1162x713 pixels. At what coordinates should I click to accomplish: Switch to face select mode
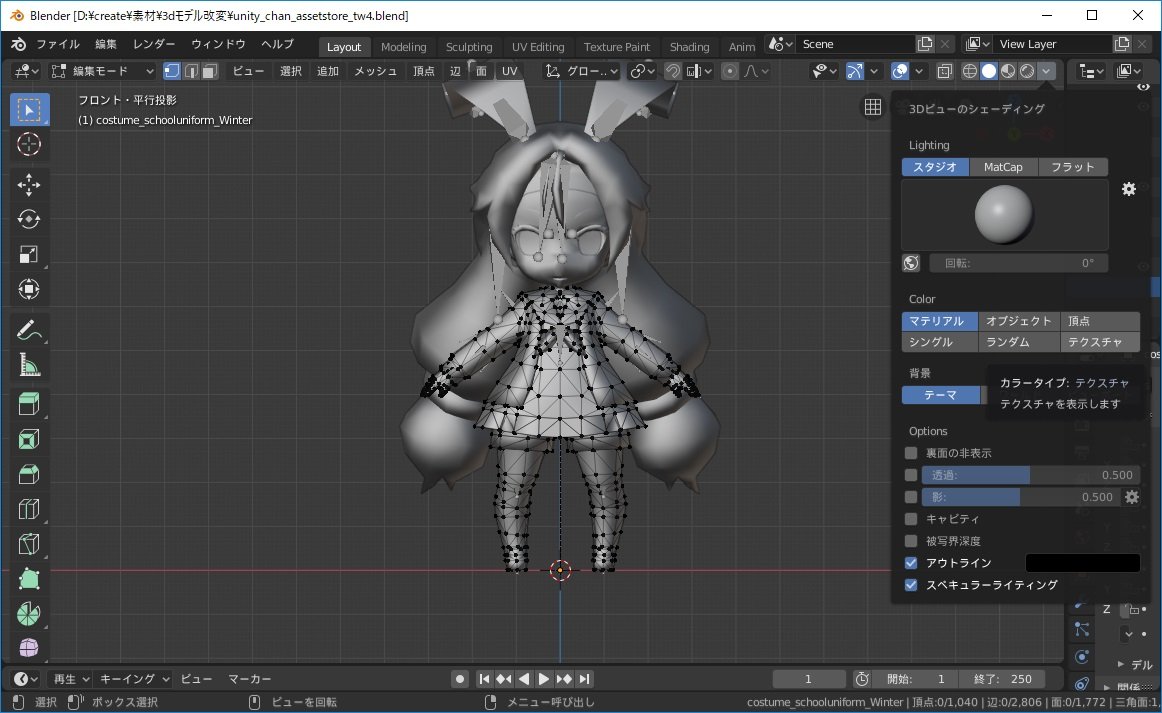pos(210,71)
